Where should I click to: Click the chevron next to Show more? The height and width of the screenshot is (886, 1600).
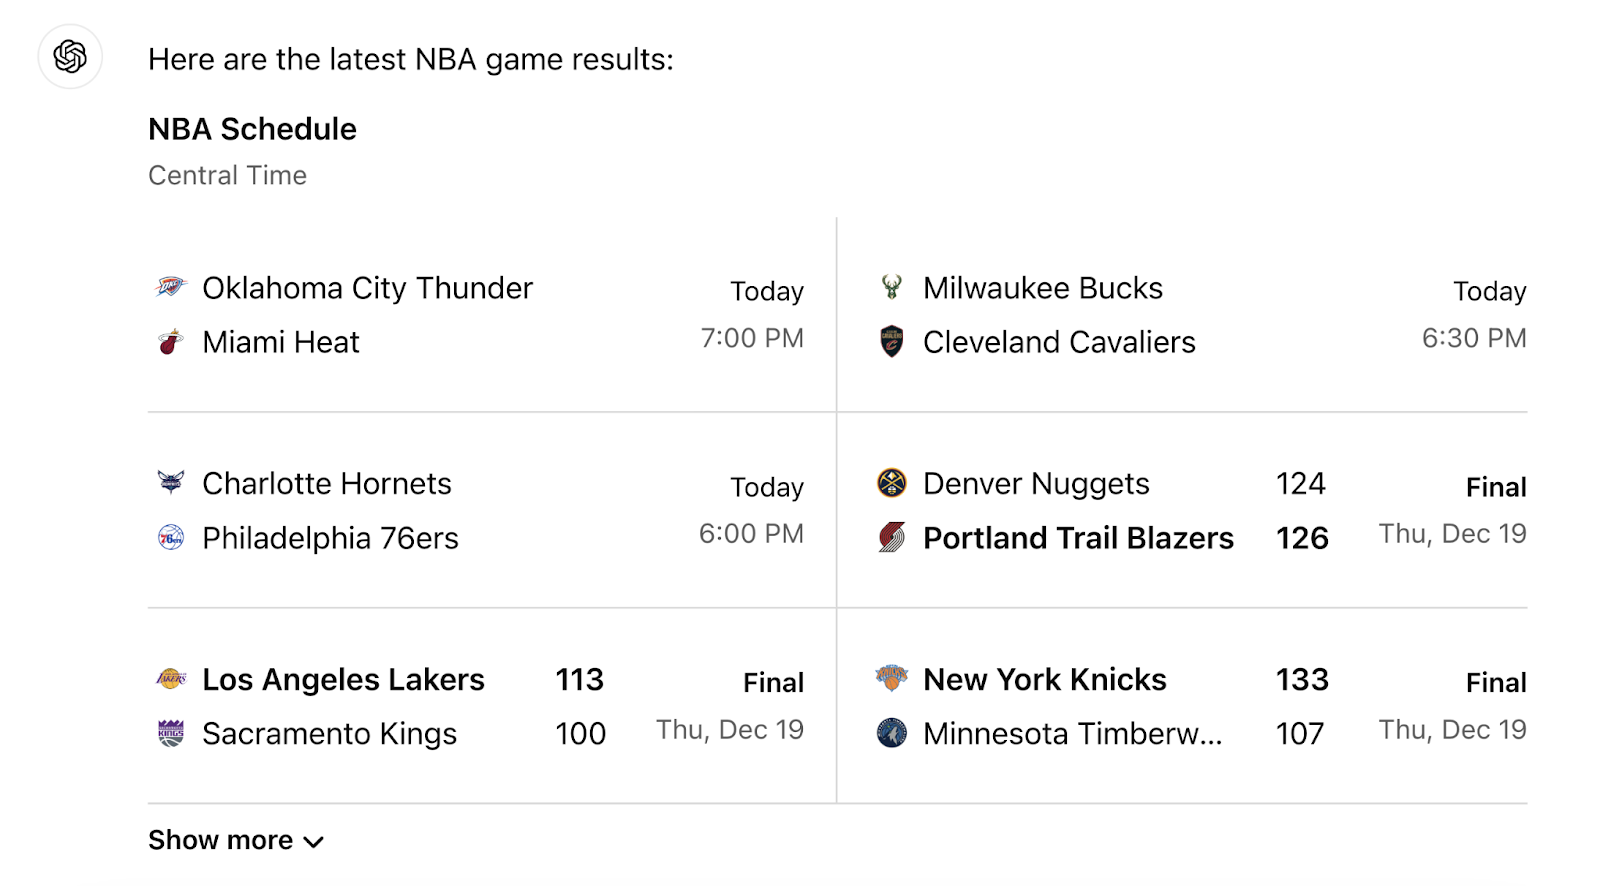coord(314,841)
